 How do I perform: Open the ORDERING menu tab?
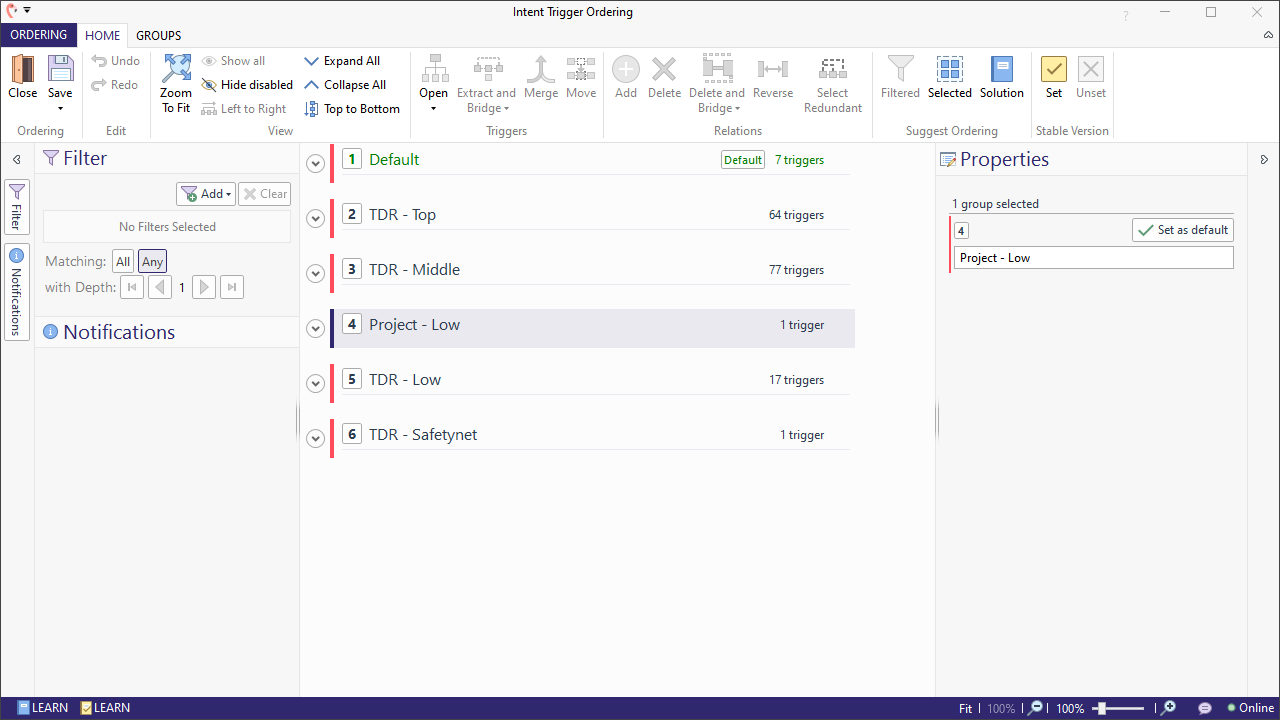point(38,34)
